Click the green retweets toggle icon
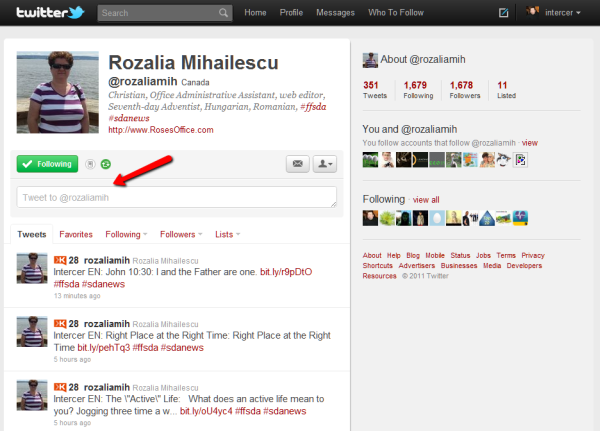 [106, 164]
